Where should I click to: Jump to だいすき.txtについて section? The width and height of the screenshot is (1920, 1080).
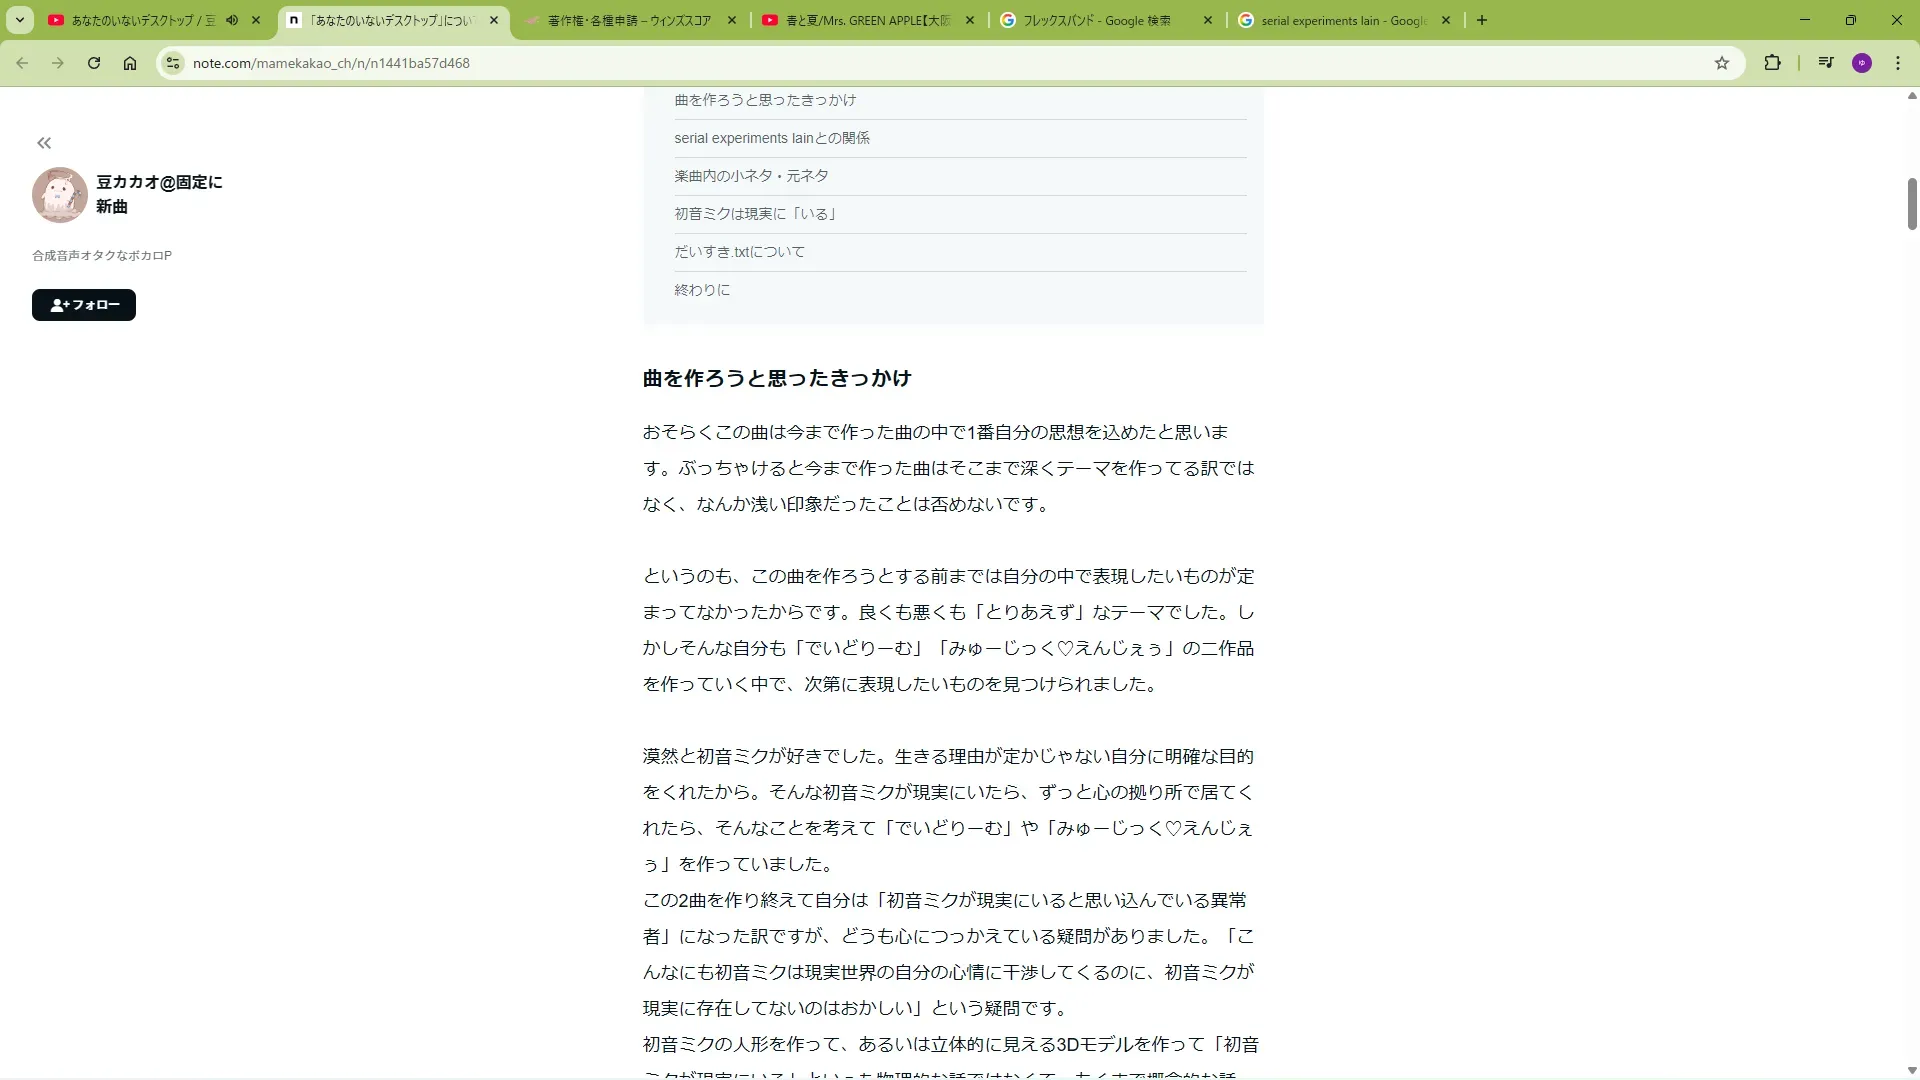click(x=739, y=252)
